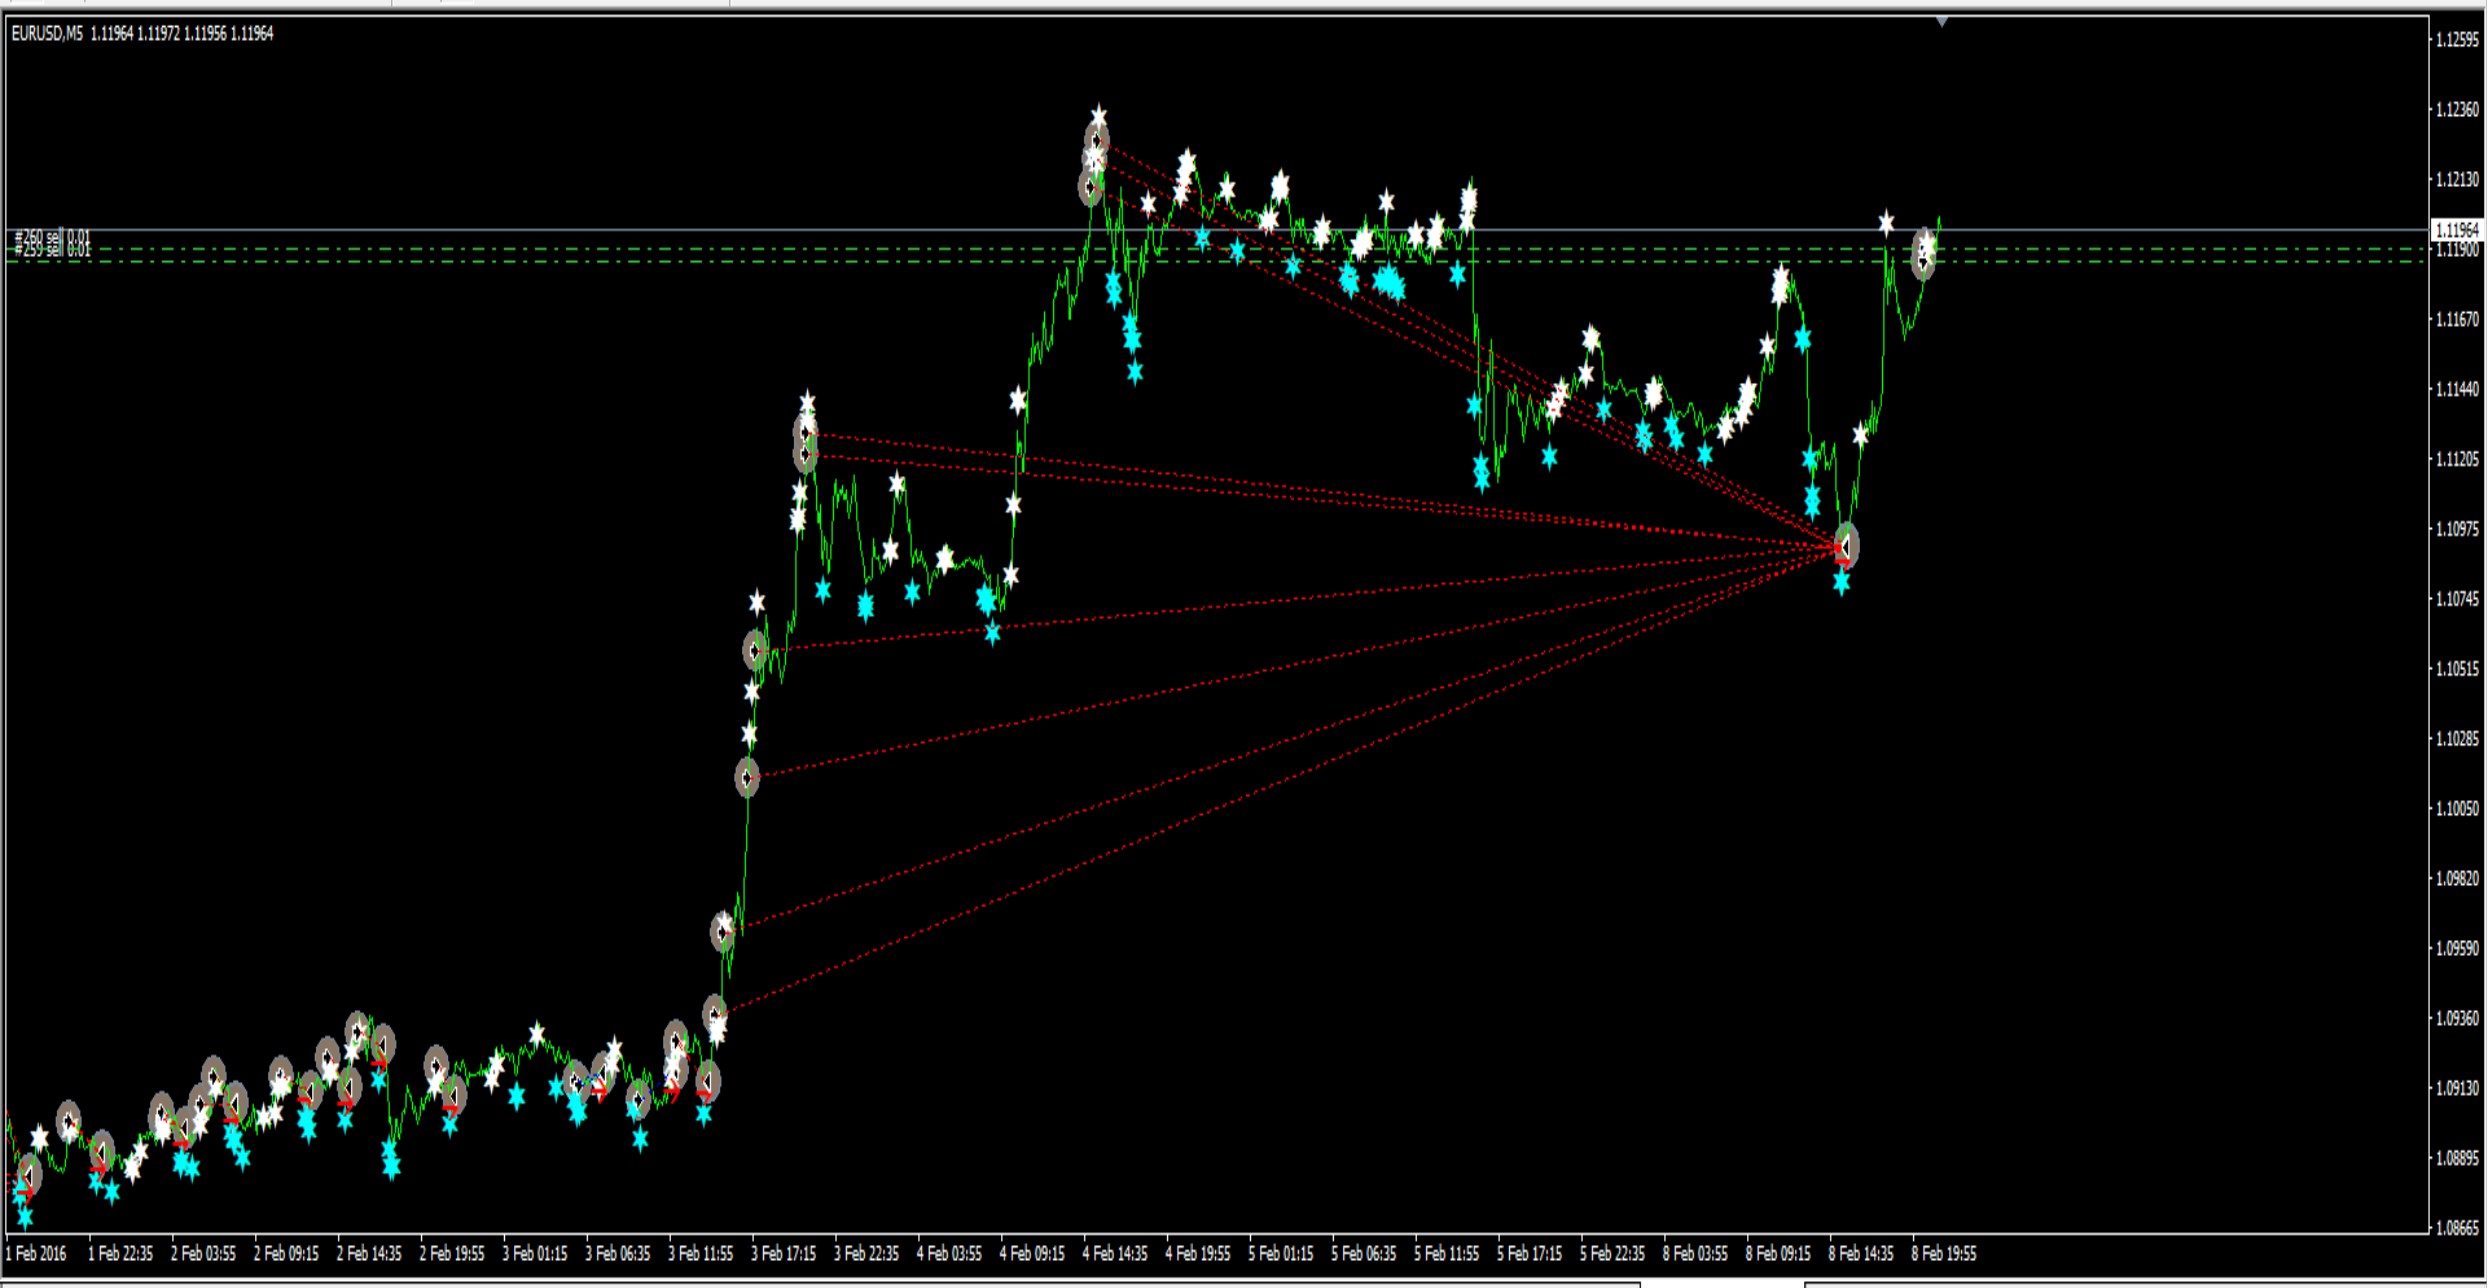The image size is (2488, 1288).
Task: Click time axis label 1 Feb 22:35
Action: coord(121,1254)
